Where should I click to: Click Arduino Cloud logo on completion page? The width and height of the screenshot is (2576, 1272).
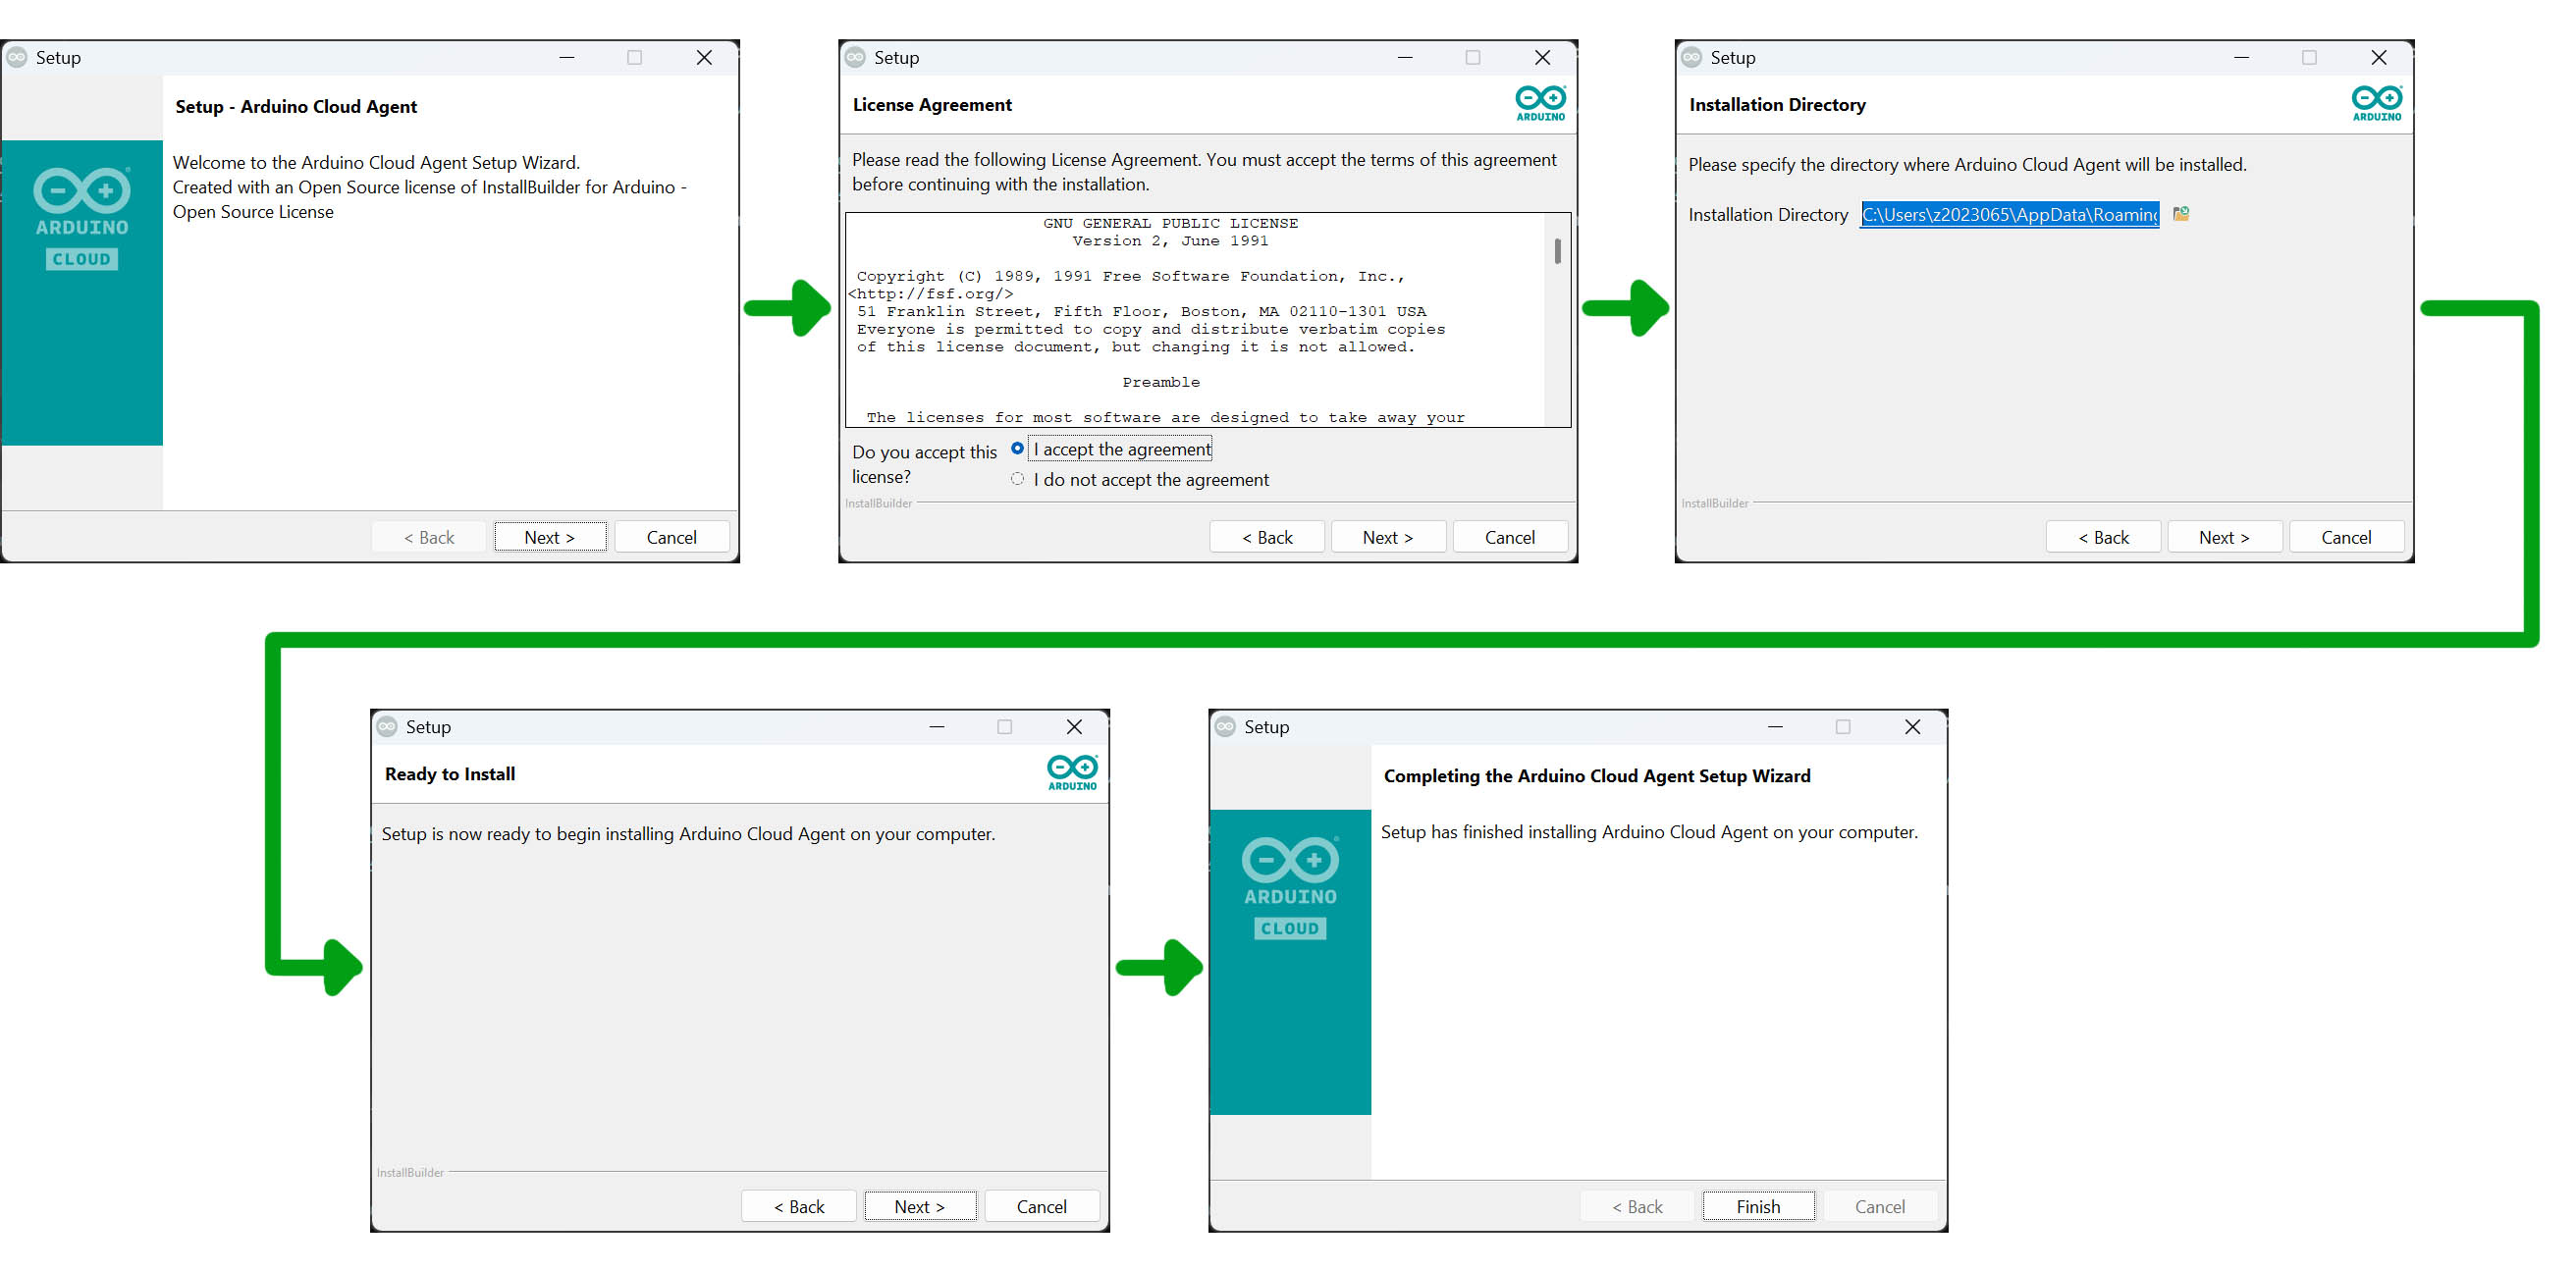pos(1290,886)
